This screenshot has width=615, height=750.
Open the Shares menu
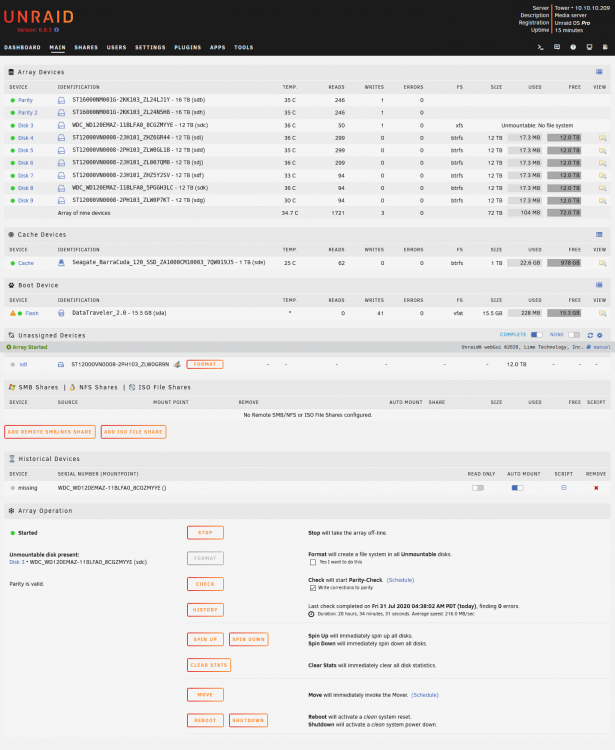point(86,47)
